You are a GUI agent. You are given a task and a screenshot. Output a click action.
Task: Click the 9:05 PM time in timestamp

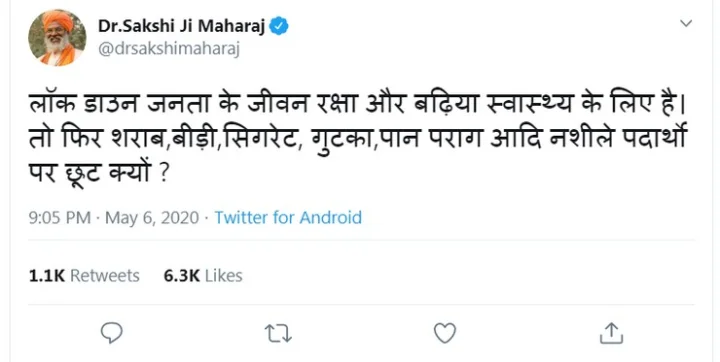(x=60, y=217)
